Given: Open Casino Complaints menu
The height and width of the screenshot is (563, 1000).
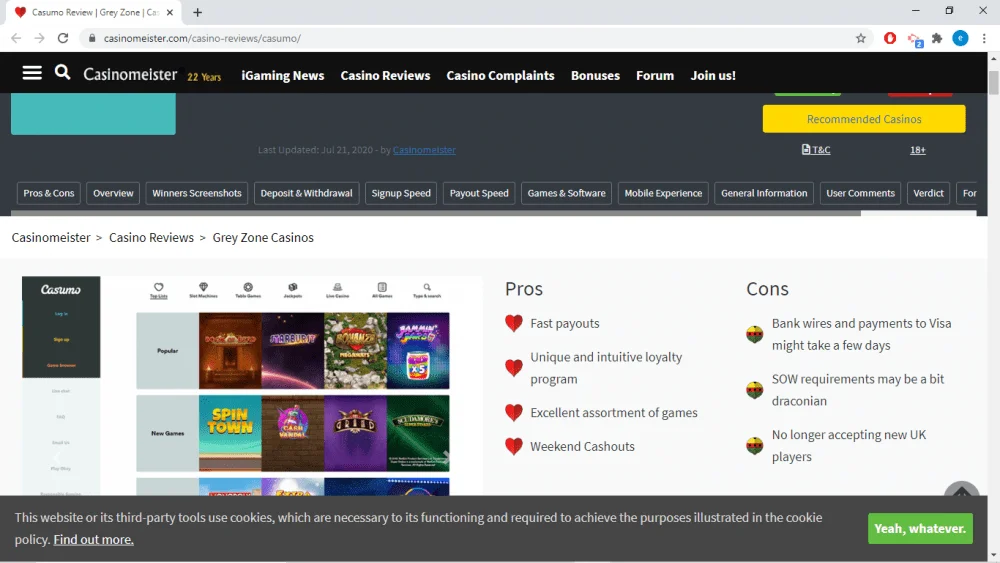Looking at the screenshot, I should [500, 75].
